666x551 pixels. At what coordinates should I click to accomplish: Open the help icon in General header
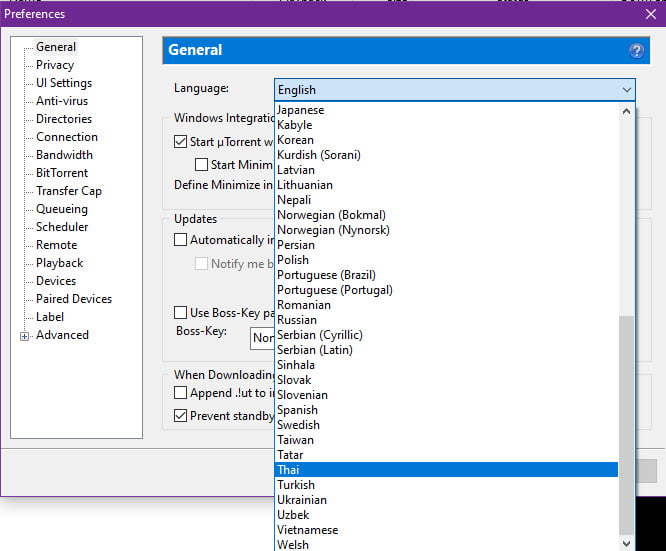click(x=636, y=51)
